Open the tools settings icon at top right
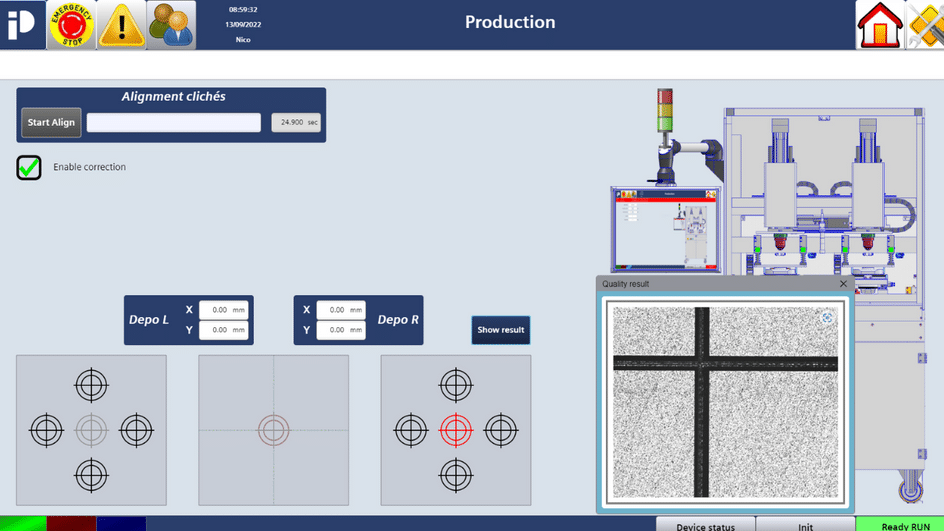This screenshot has height=531, width=944. click(926, 25)
